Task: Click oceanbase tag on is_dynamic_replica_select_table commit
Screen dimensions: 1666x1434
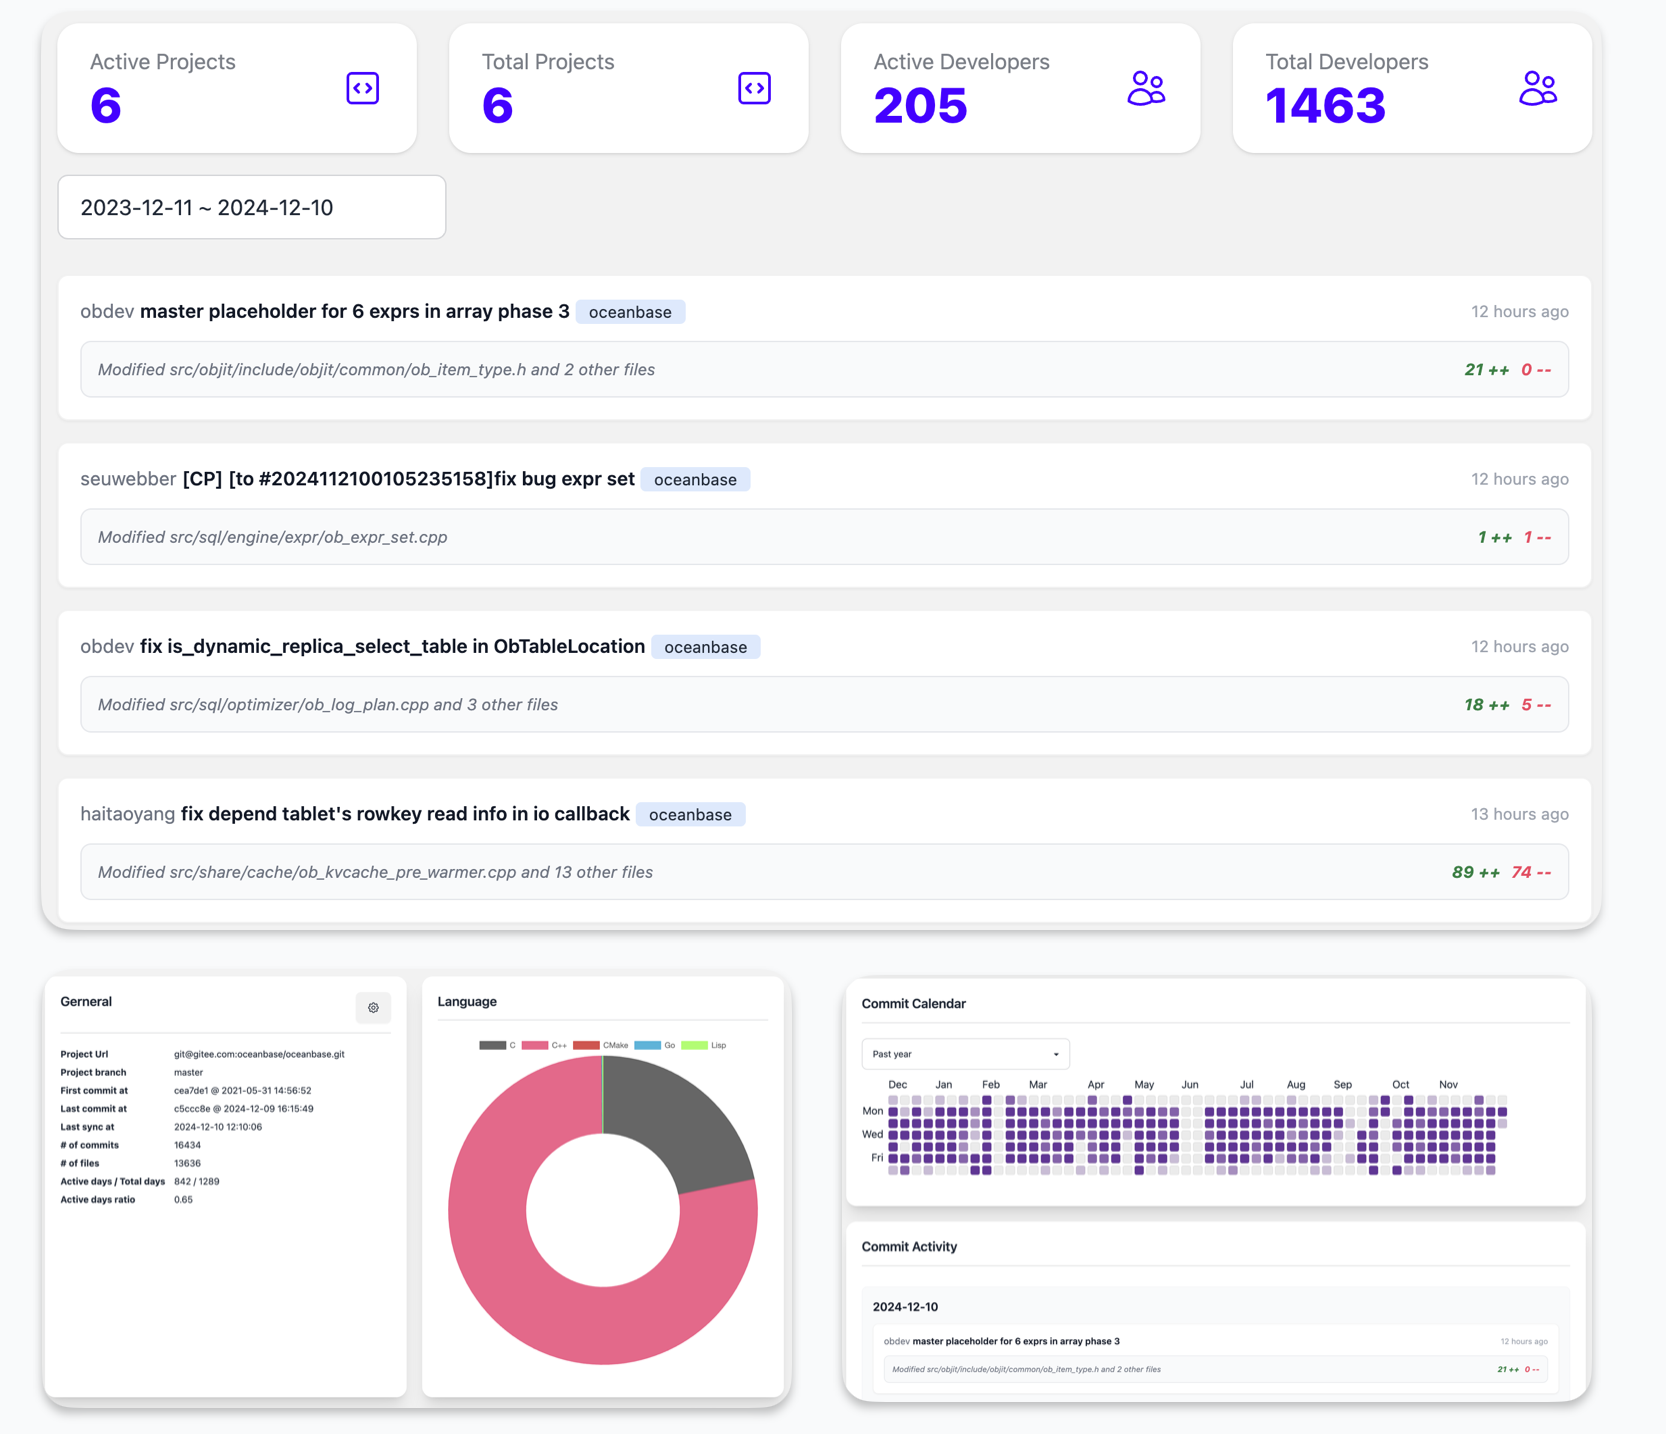Action: [706, 647]
